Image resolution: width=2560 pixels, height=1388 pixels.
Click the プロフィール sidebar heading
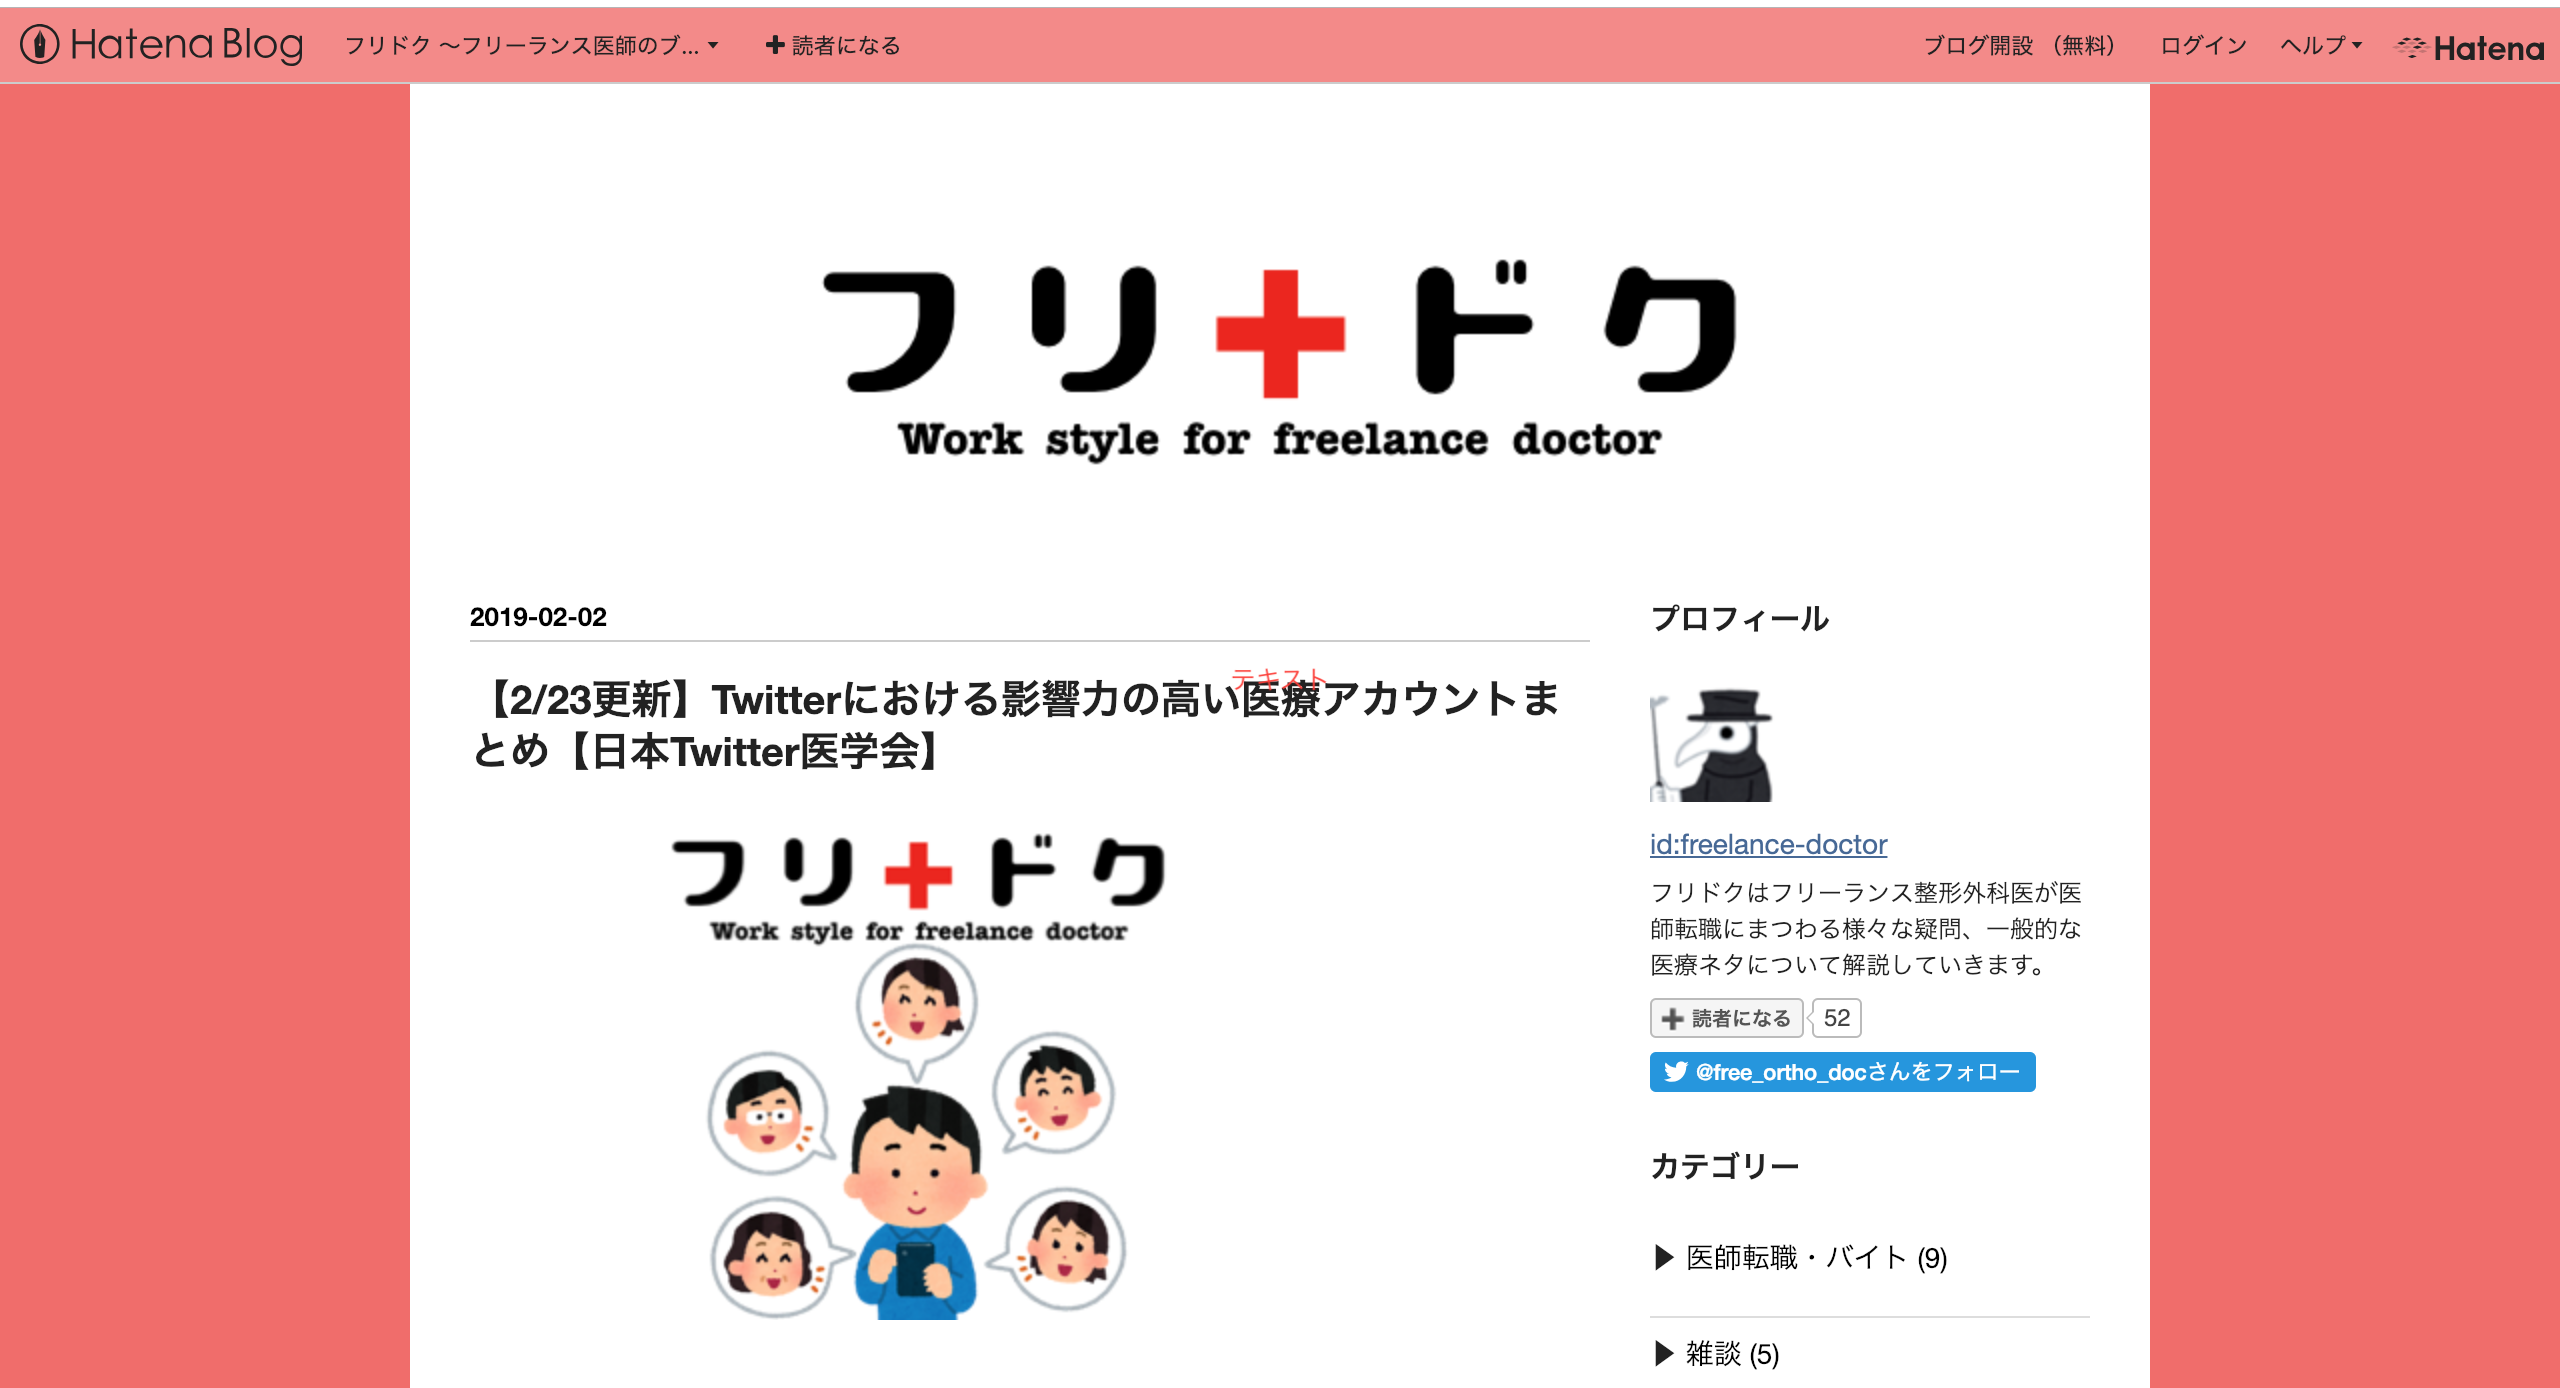1740,618
